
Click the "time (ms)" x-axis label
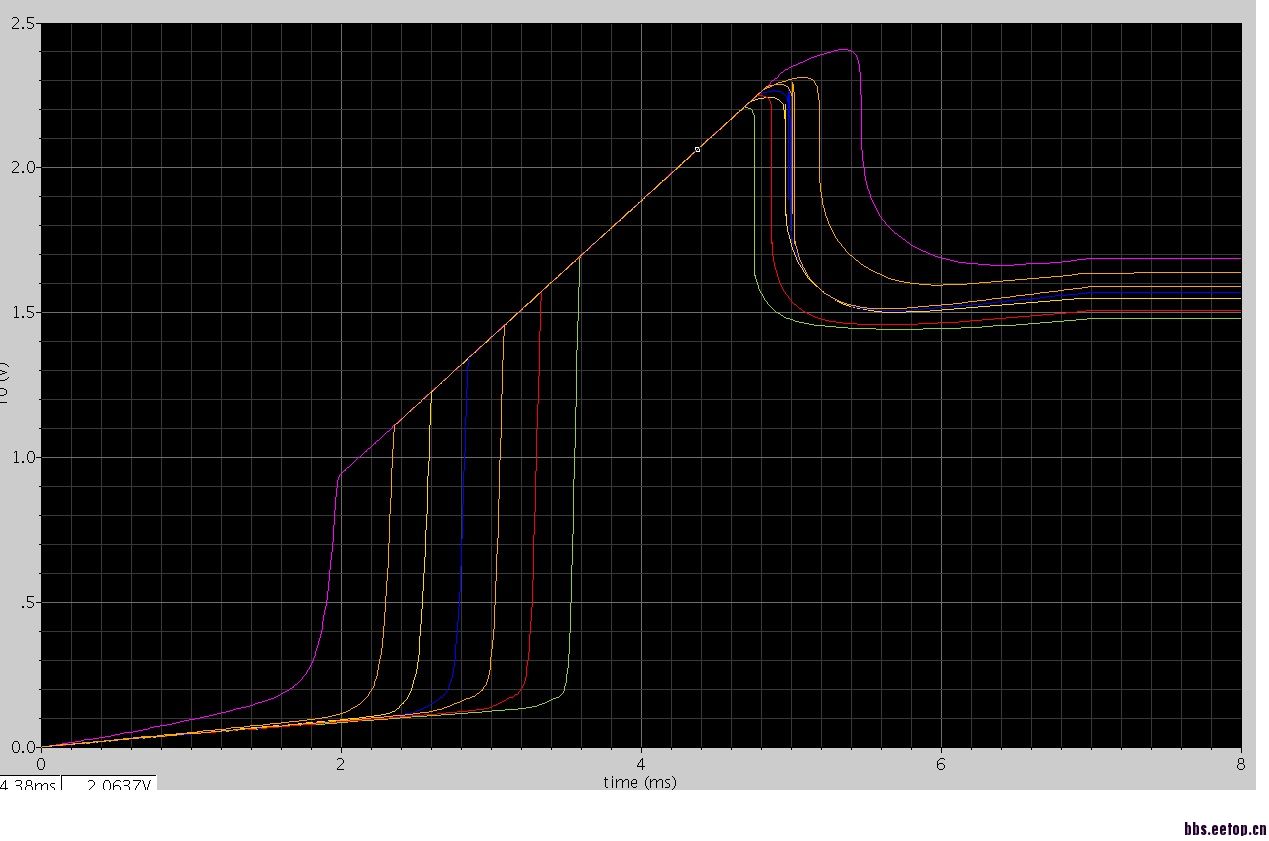640,782
